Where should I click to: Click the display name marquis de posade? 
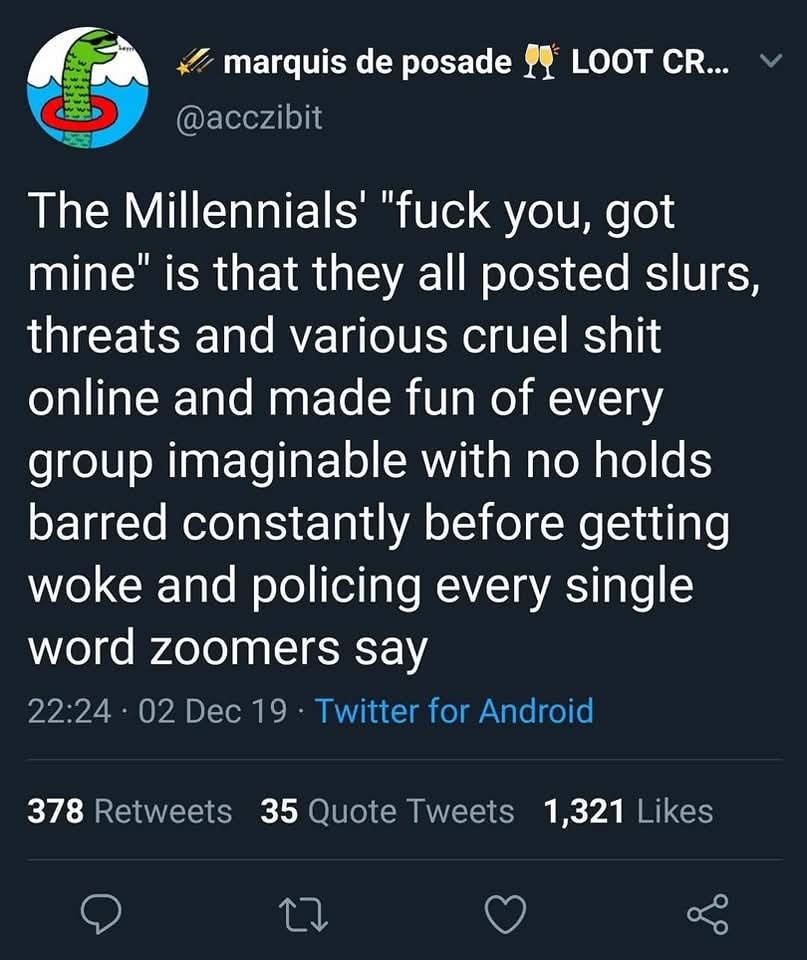[367, 63]
